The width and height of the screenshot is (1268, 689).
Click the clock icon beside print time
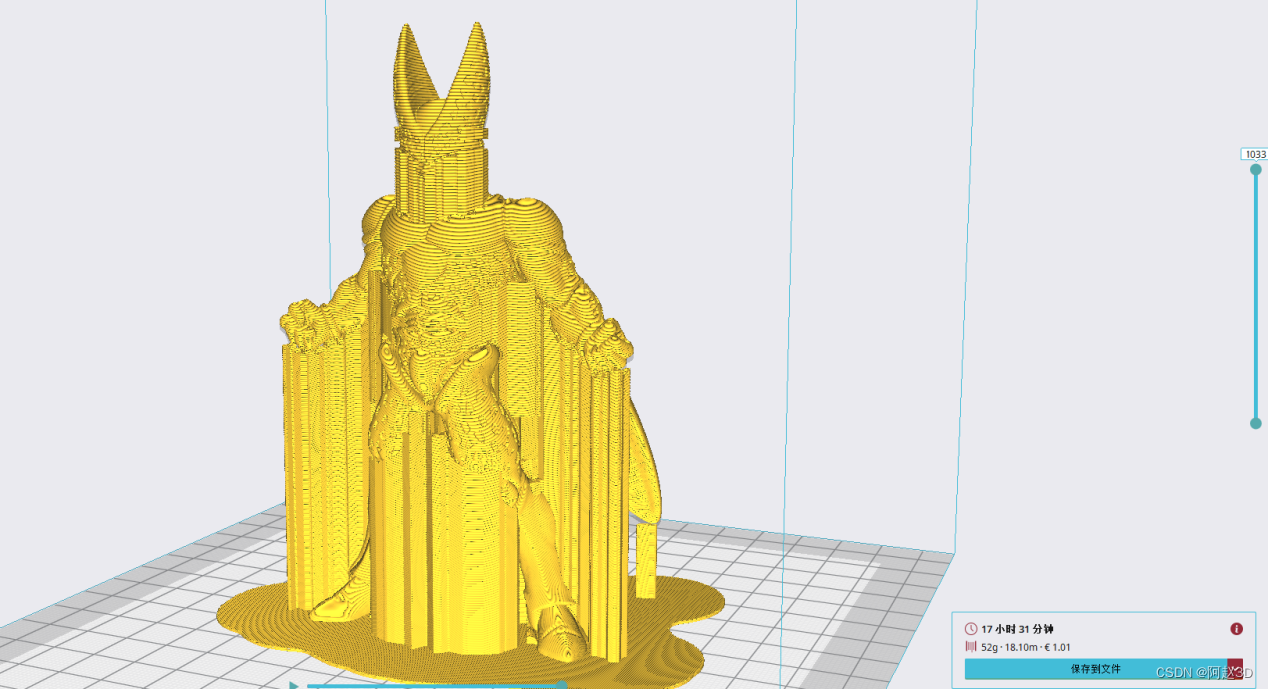click(x=971, y=629)
